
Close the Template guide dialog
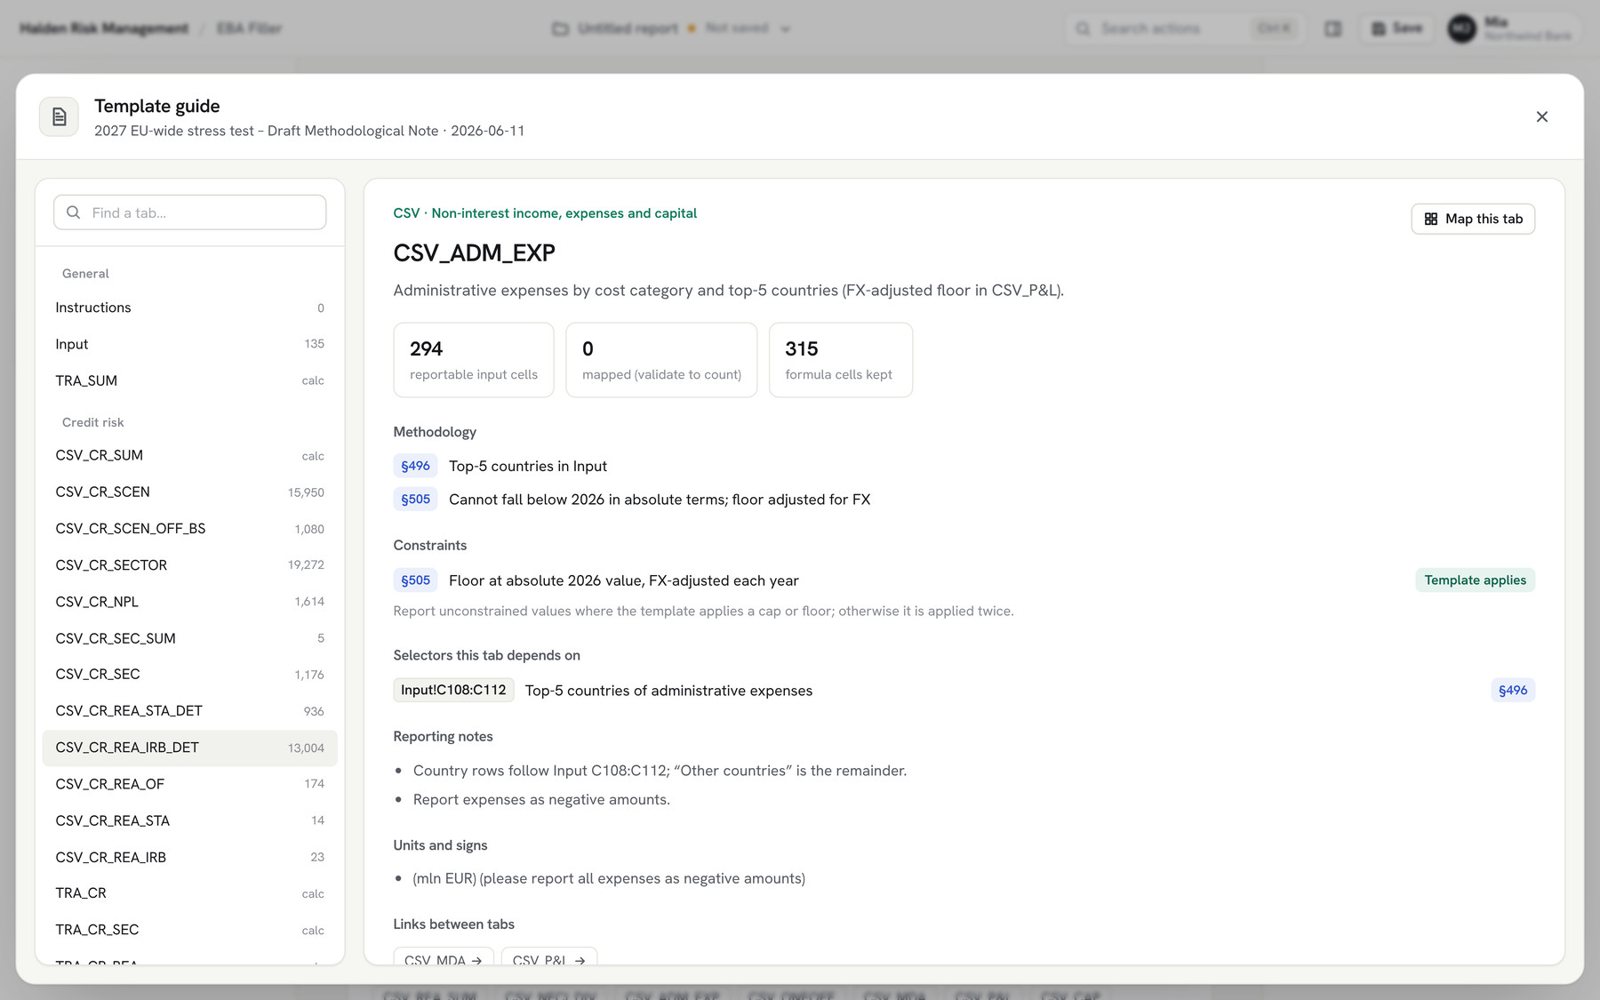(x=1541, y=117)
